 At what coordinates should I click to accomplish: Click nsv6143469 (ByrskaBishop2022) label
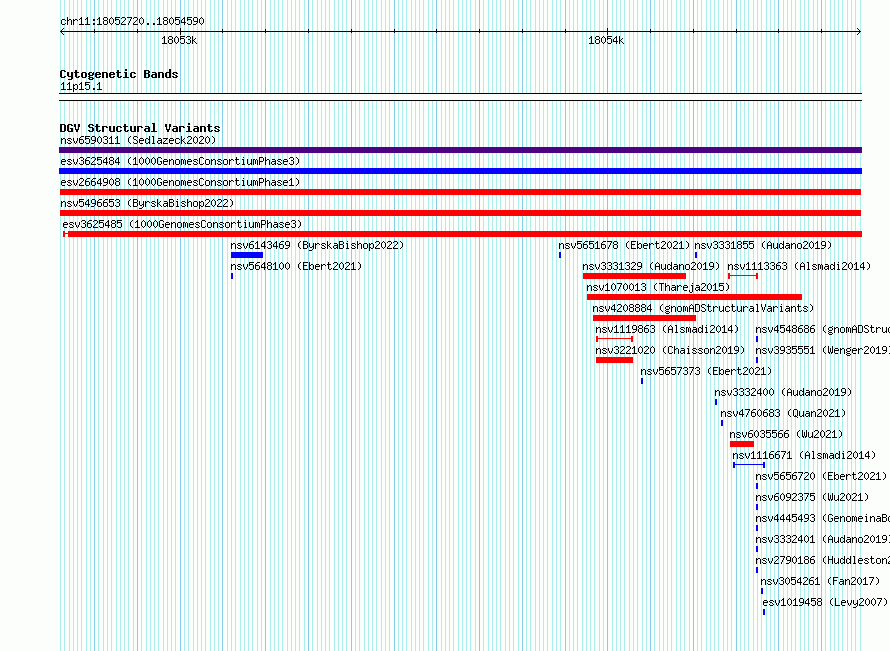[x=317, y=245]
